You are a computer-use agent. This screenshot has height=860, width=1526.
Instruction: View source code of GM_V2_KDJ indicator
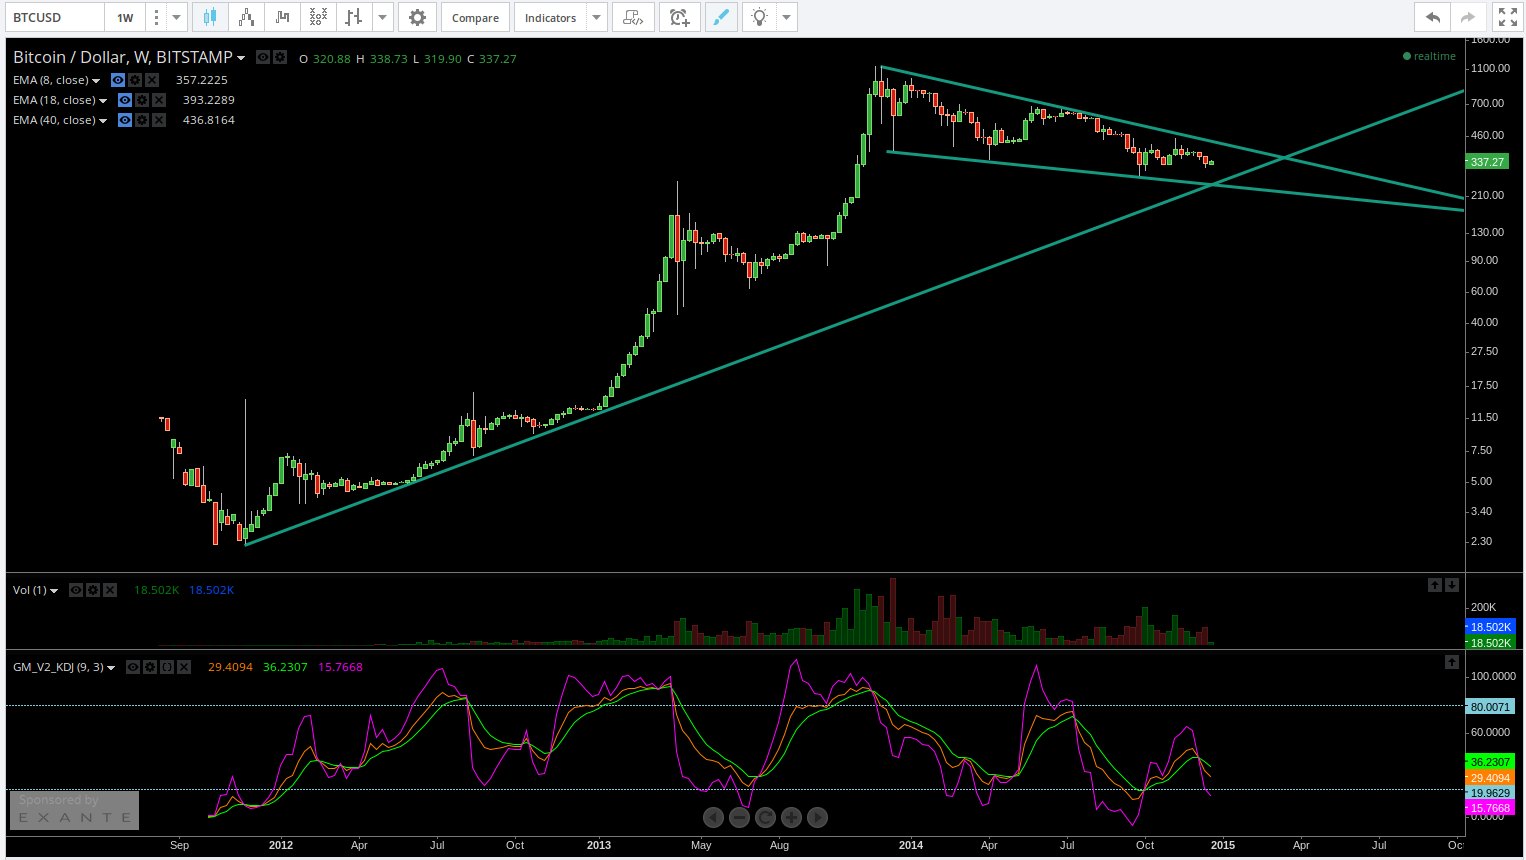(167, 667)
